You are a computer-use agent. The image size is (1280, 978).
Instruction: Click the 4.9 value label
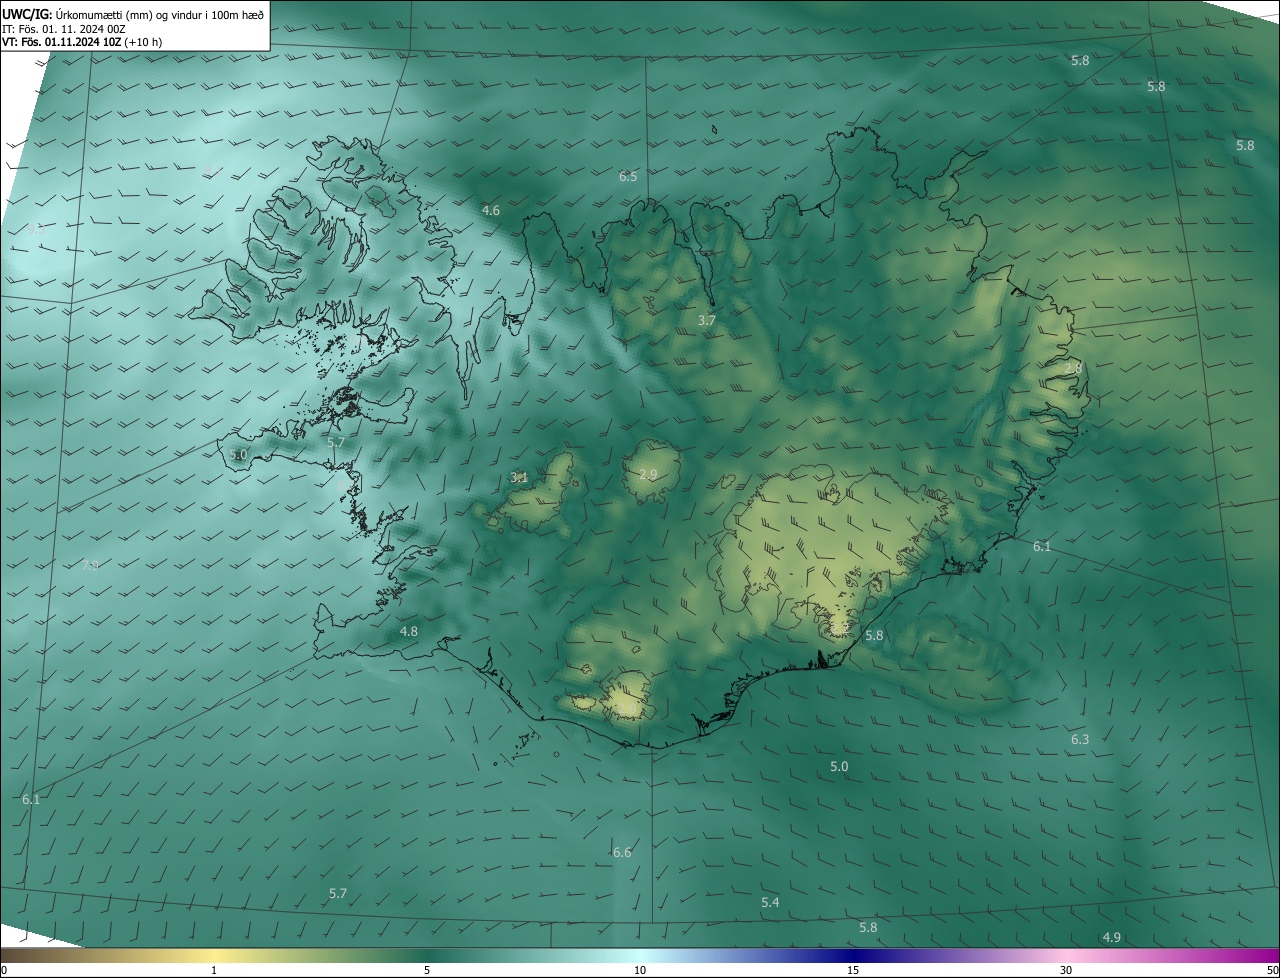[1111, 937]
